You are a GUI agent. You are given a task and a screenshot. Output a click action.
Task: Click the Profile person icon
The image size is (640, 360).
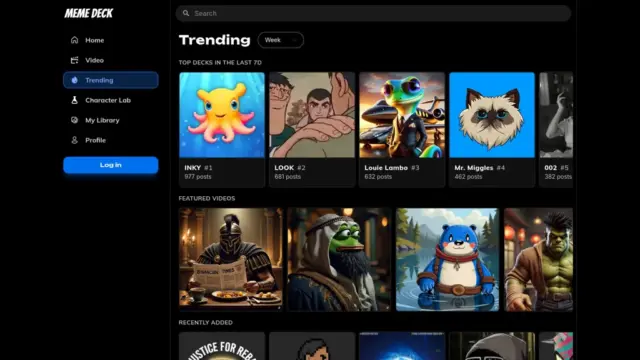(74, 140)
